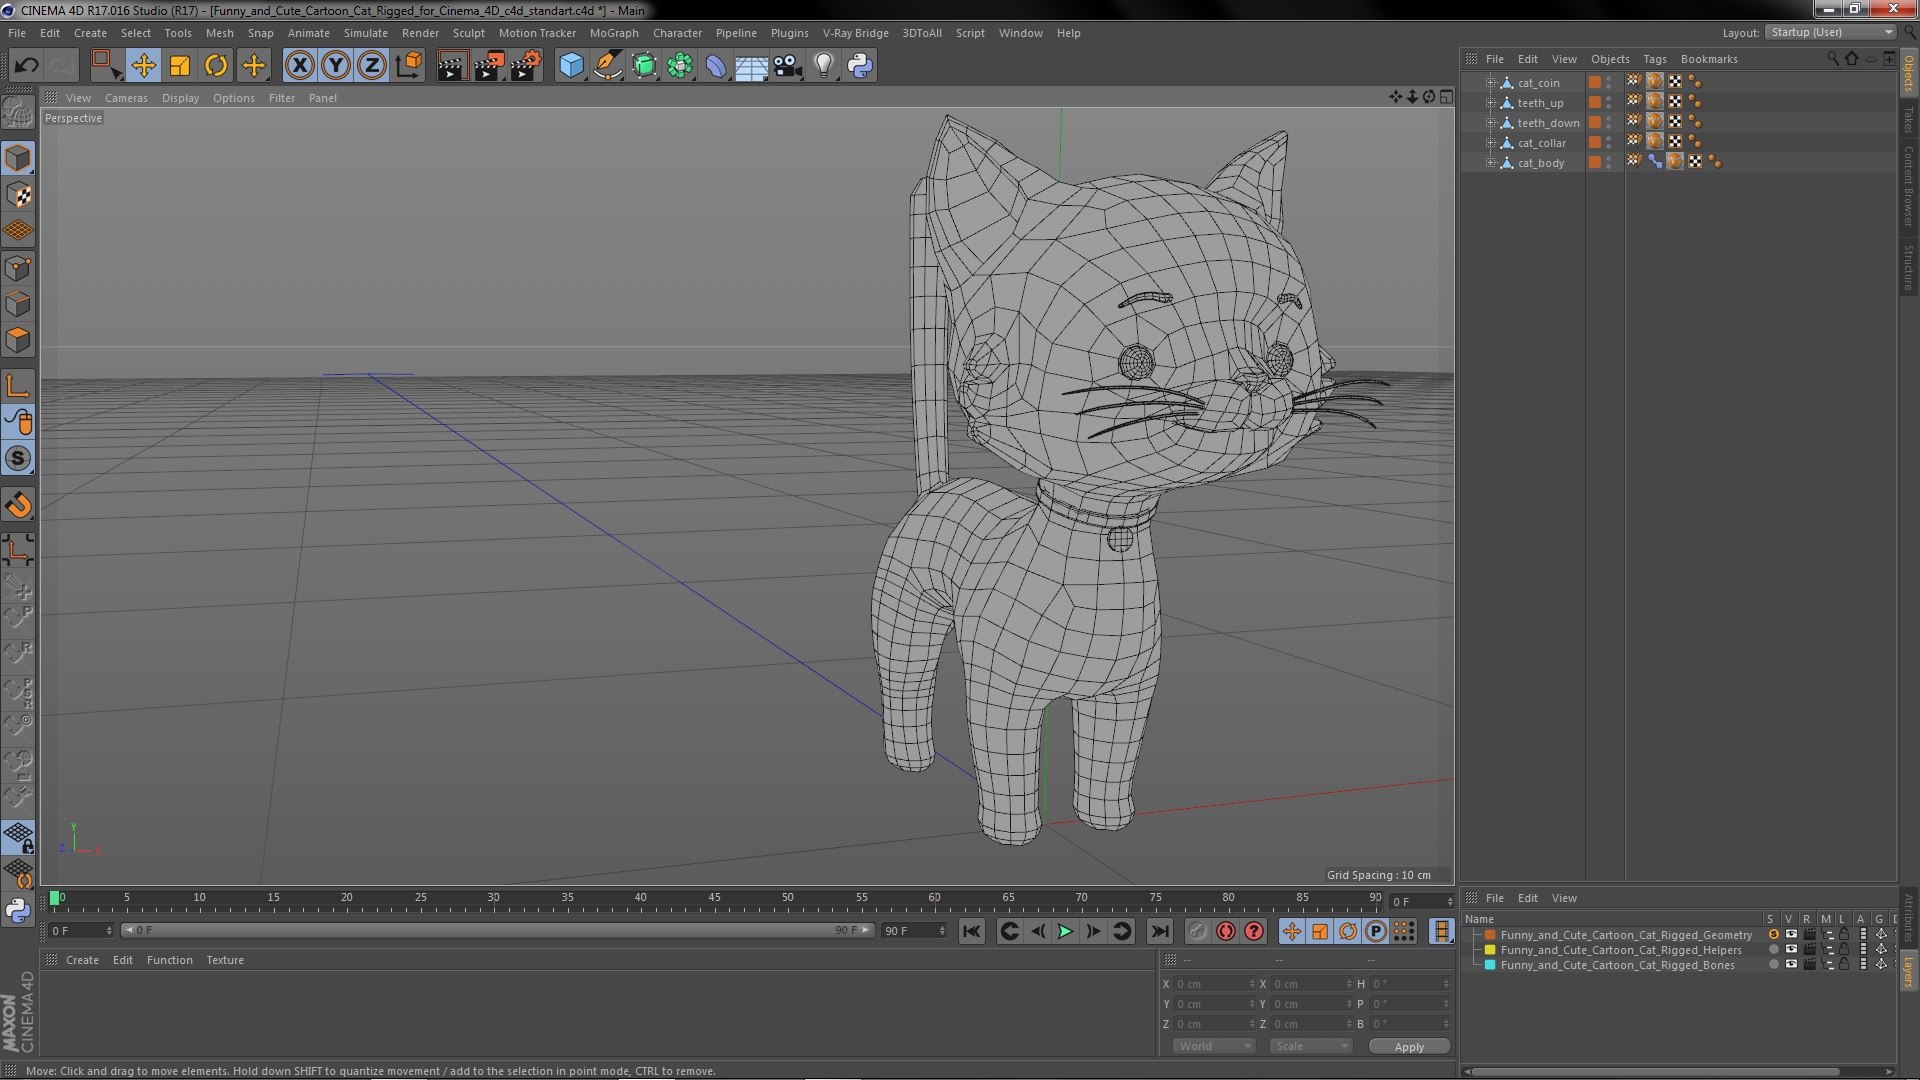
Task: Go to end of animation button
Action: click(x=1159, y=931)
